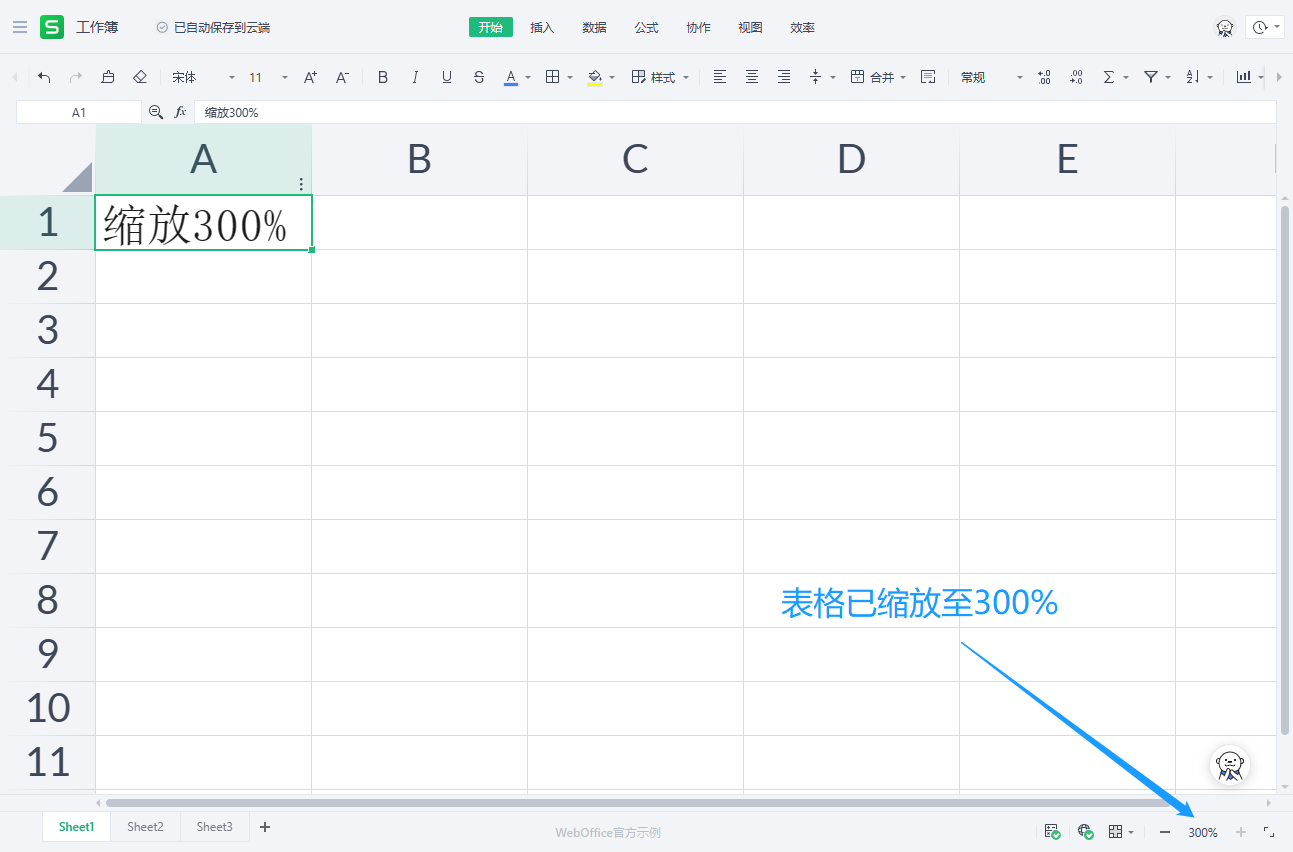Click the formula bar with 缩放300%

(734, 113)
